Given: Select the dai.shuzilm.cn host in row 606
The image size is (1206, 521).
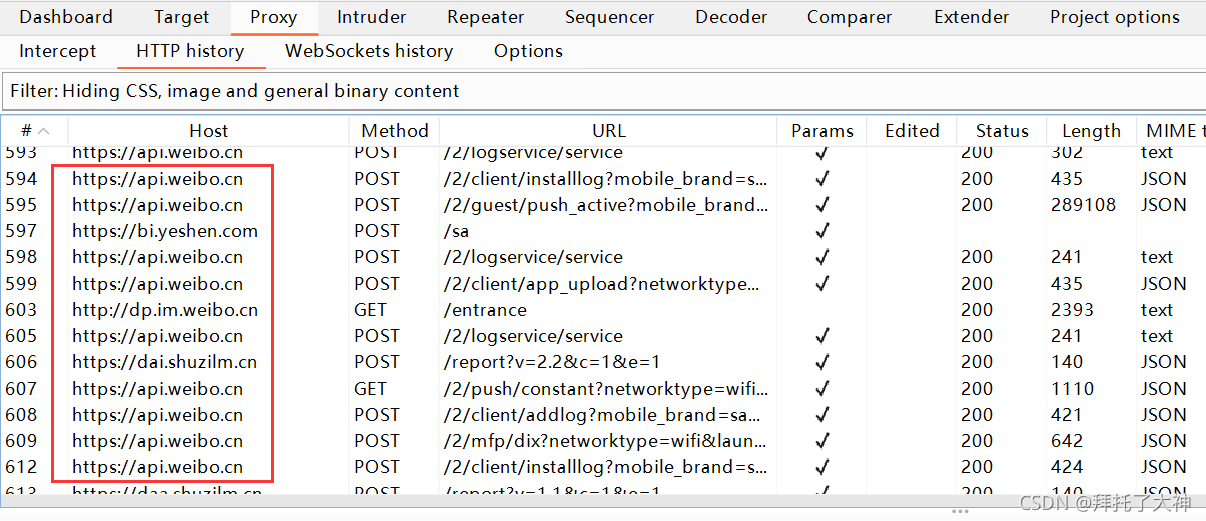Looking at the screenshot, I should point(164,362).
